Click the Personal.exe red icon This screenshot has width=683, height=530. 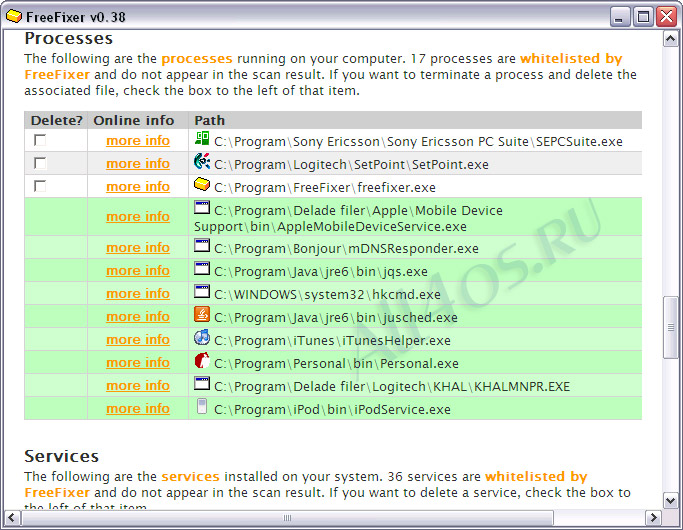point(202,360)
